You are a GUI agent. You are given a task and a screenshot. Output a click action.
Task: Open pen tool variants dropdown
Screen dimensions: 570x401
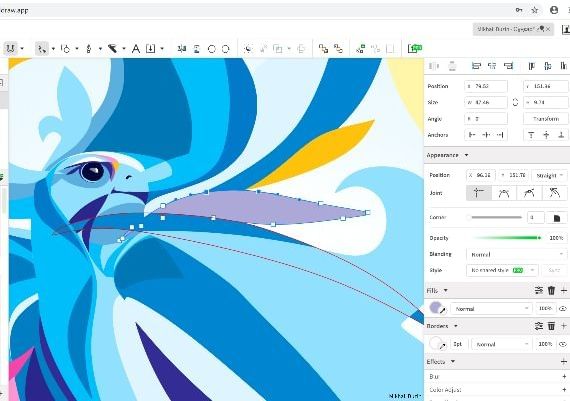[100, 48]
